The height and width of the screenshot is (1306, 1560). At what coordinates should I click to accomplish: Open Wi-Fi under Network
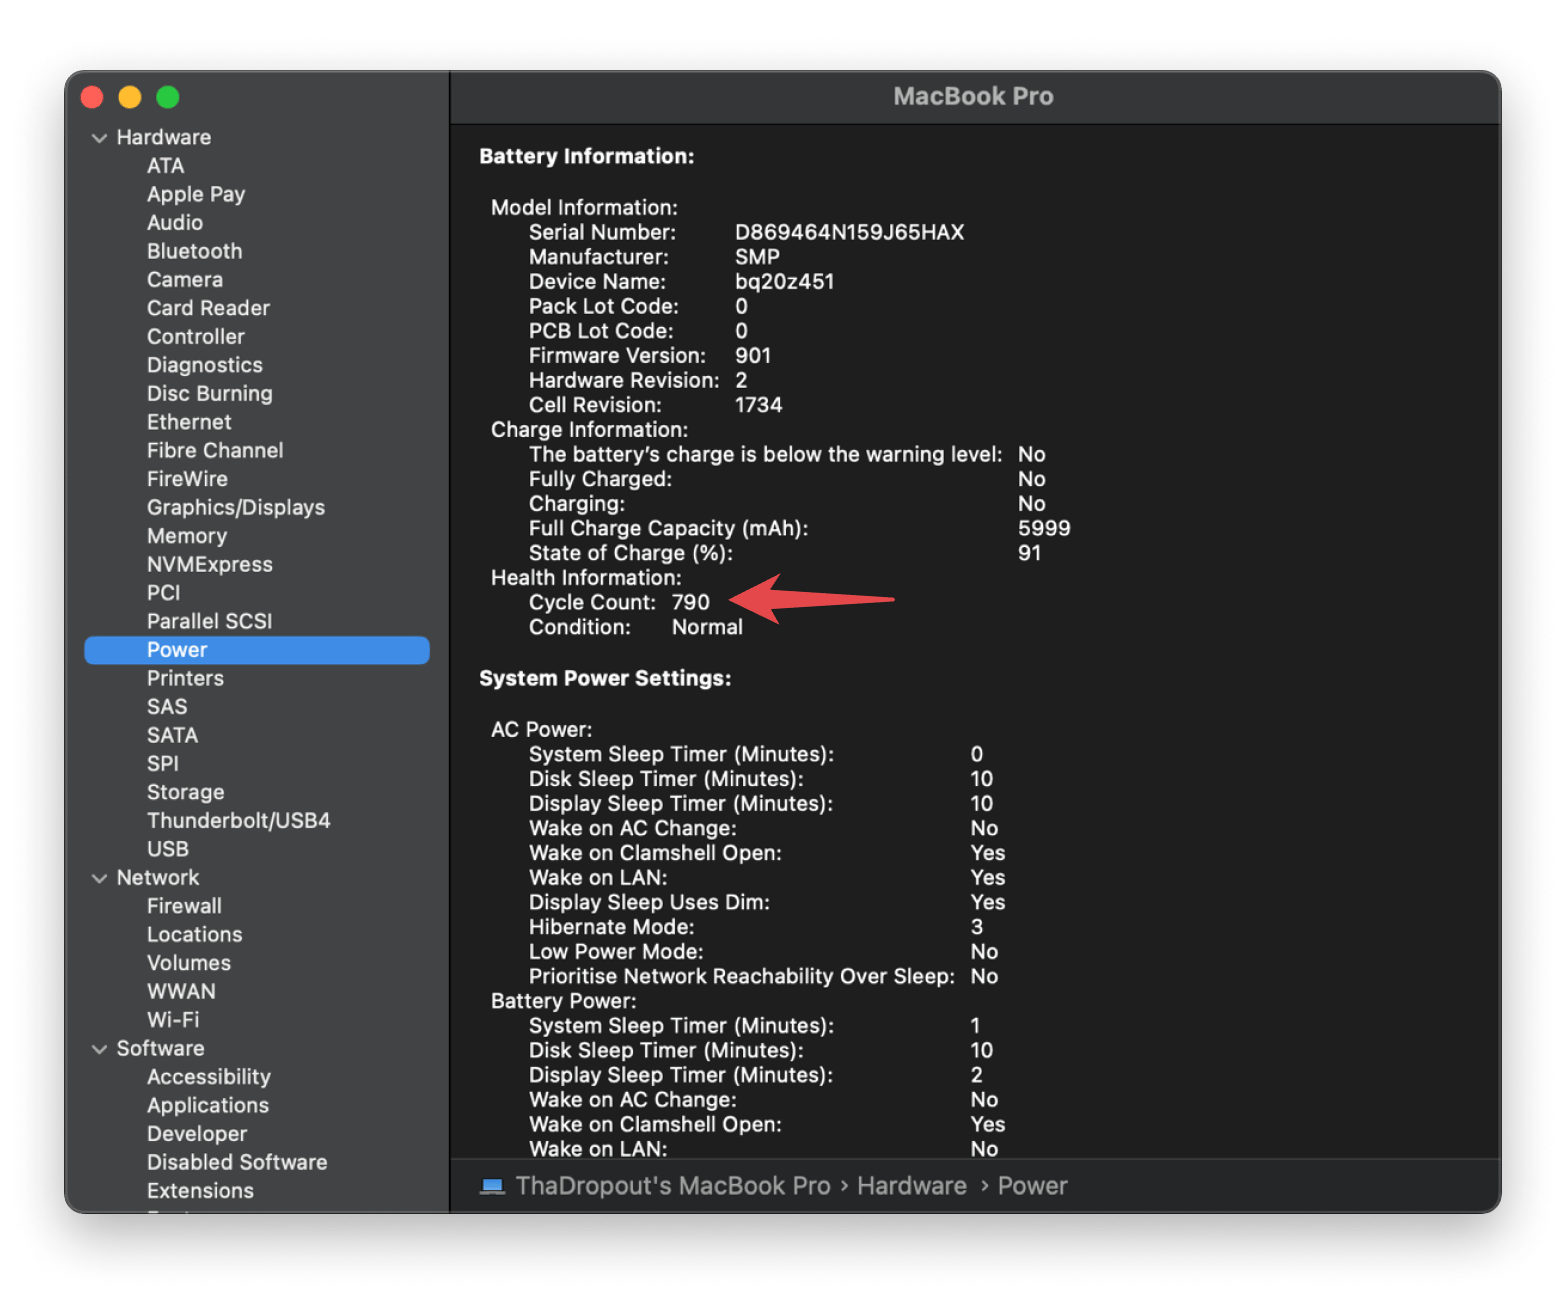(x=173, y=1020)
